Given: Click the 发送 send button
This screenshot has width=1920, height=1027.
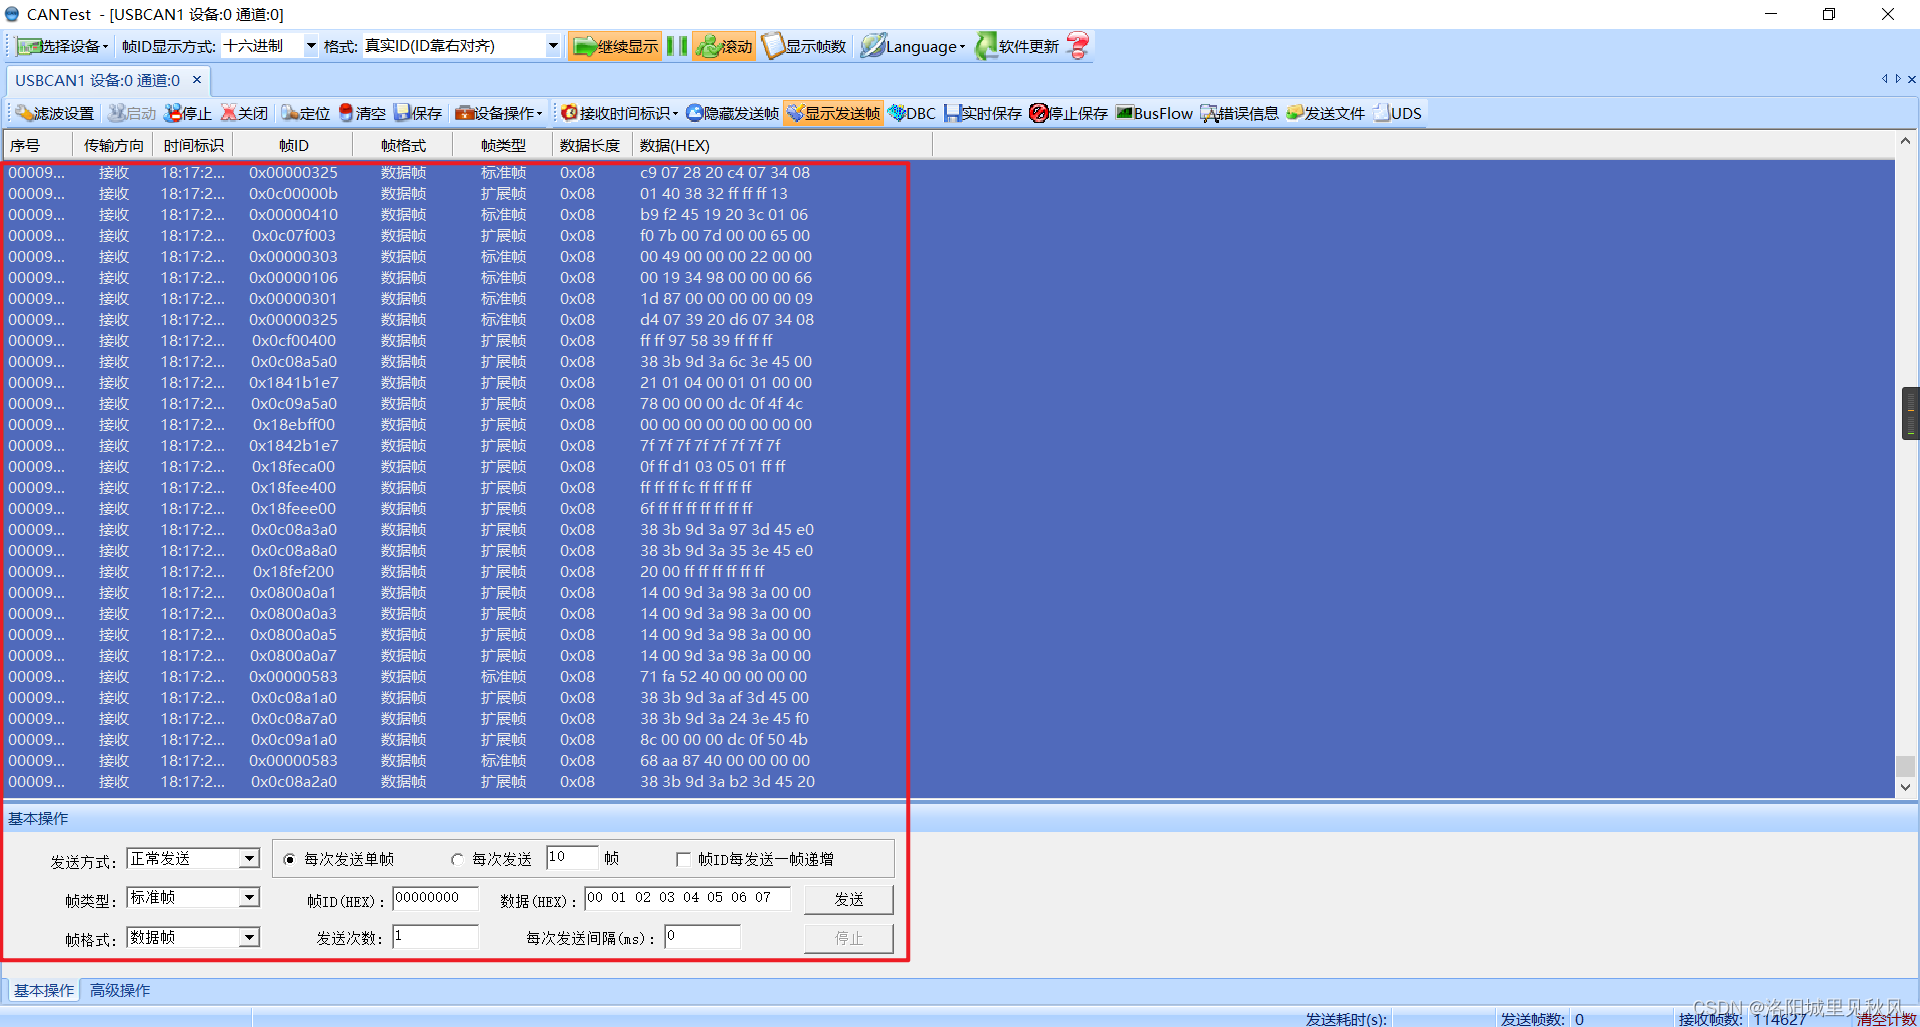Looking at the screenshot, I should (x=849, y=899).
